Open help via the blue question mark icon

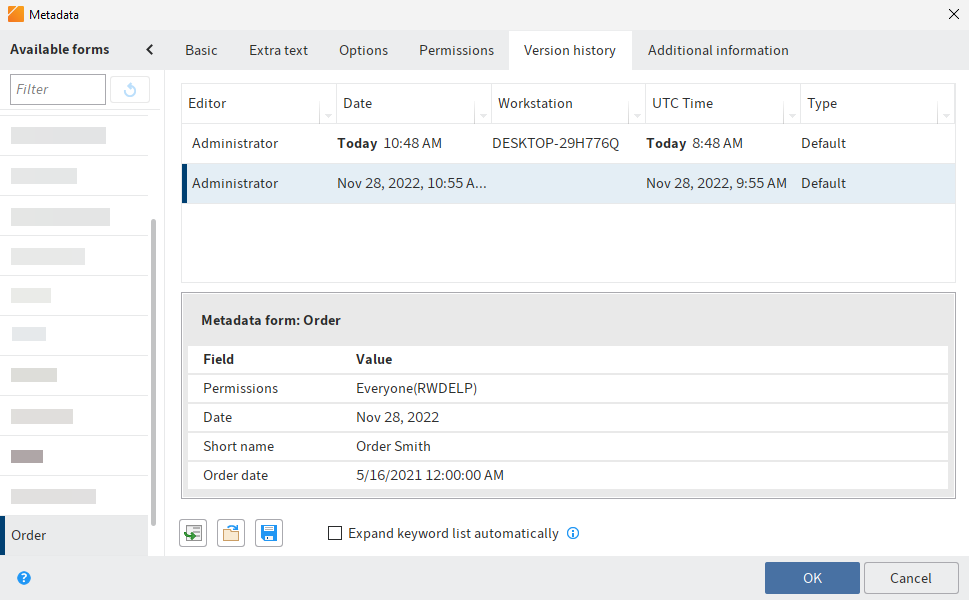[x=24, y=578]
